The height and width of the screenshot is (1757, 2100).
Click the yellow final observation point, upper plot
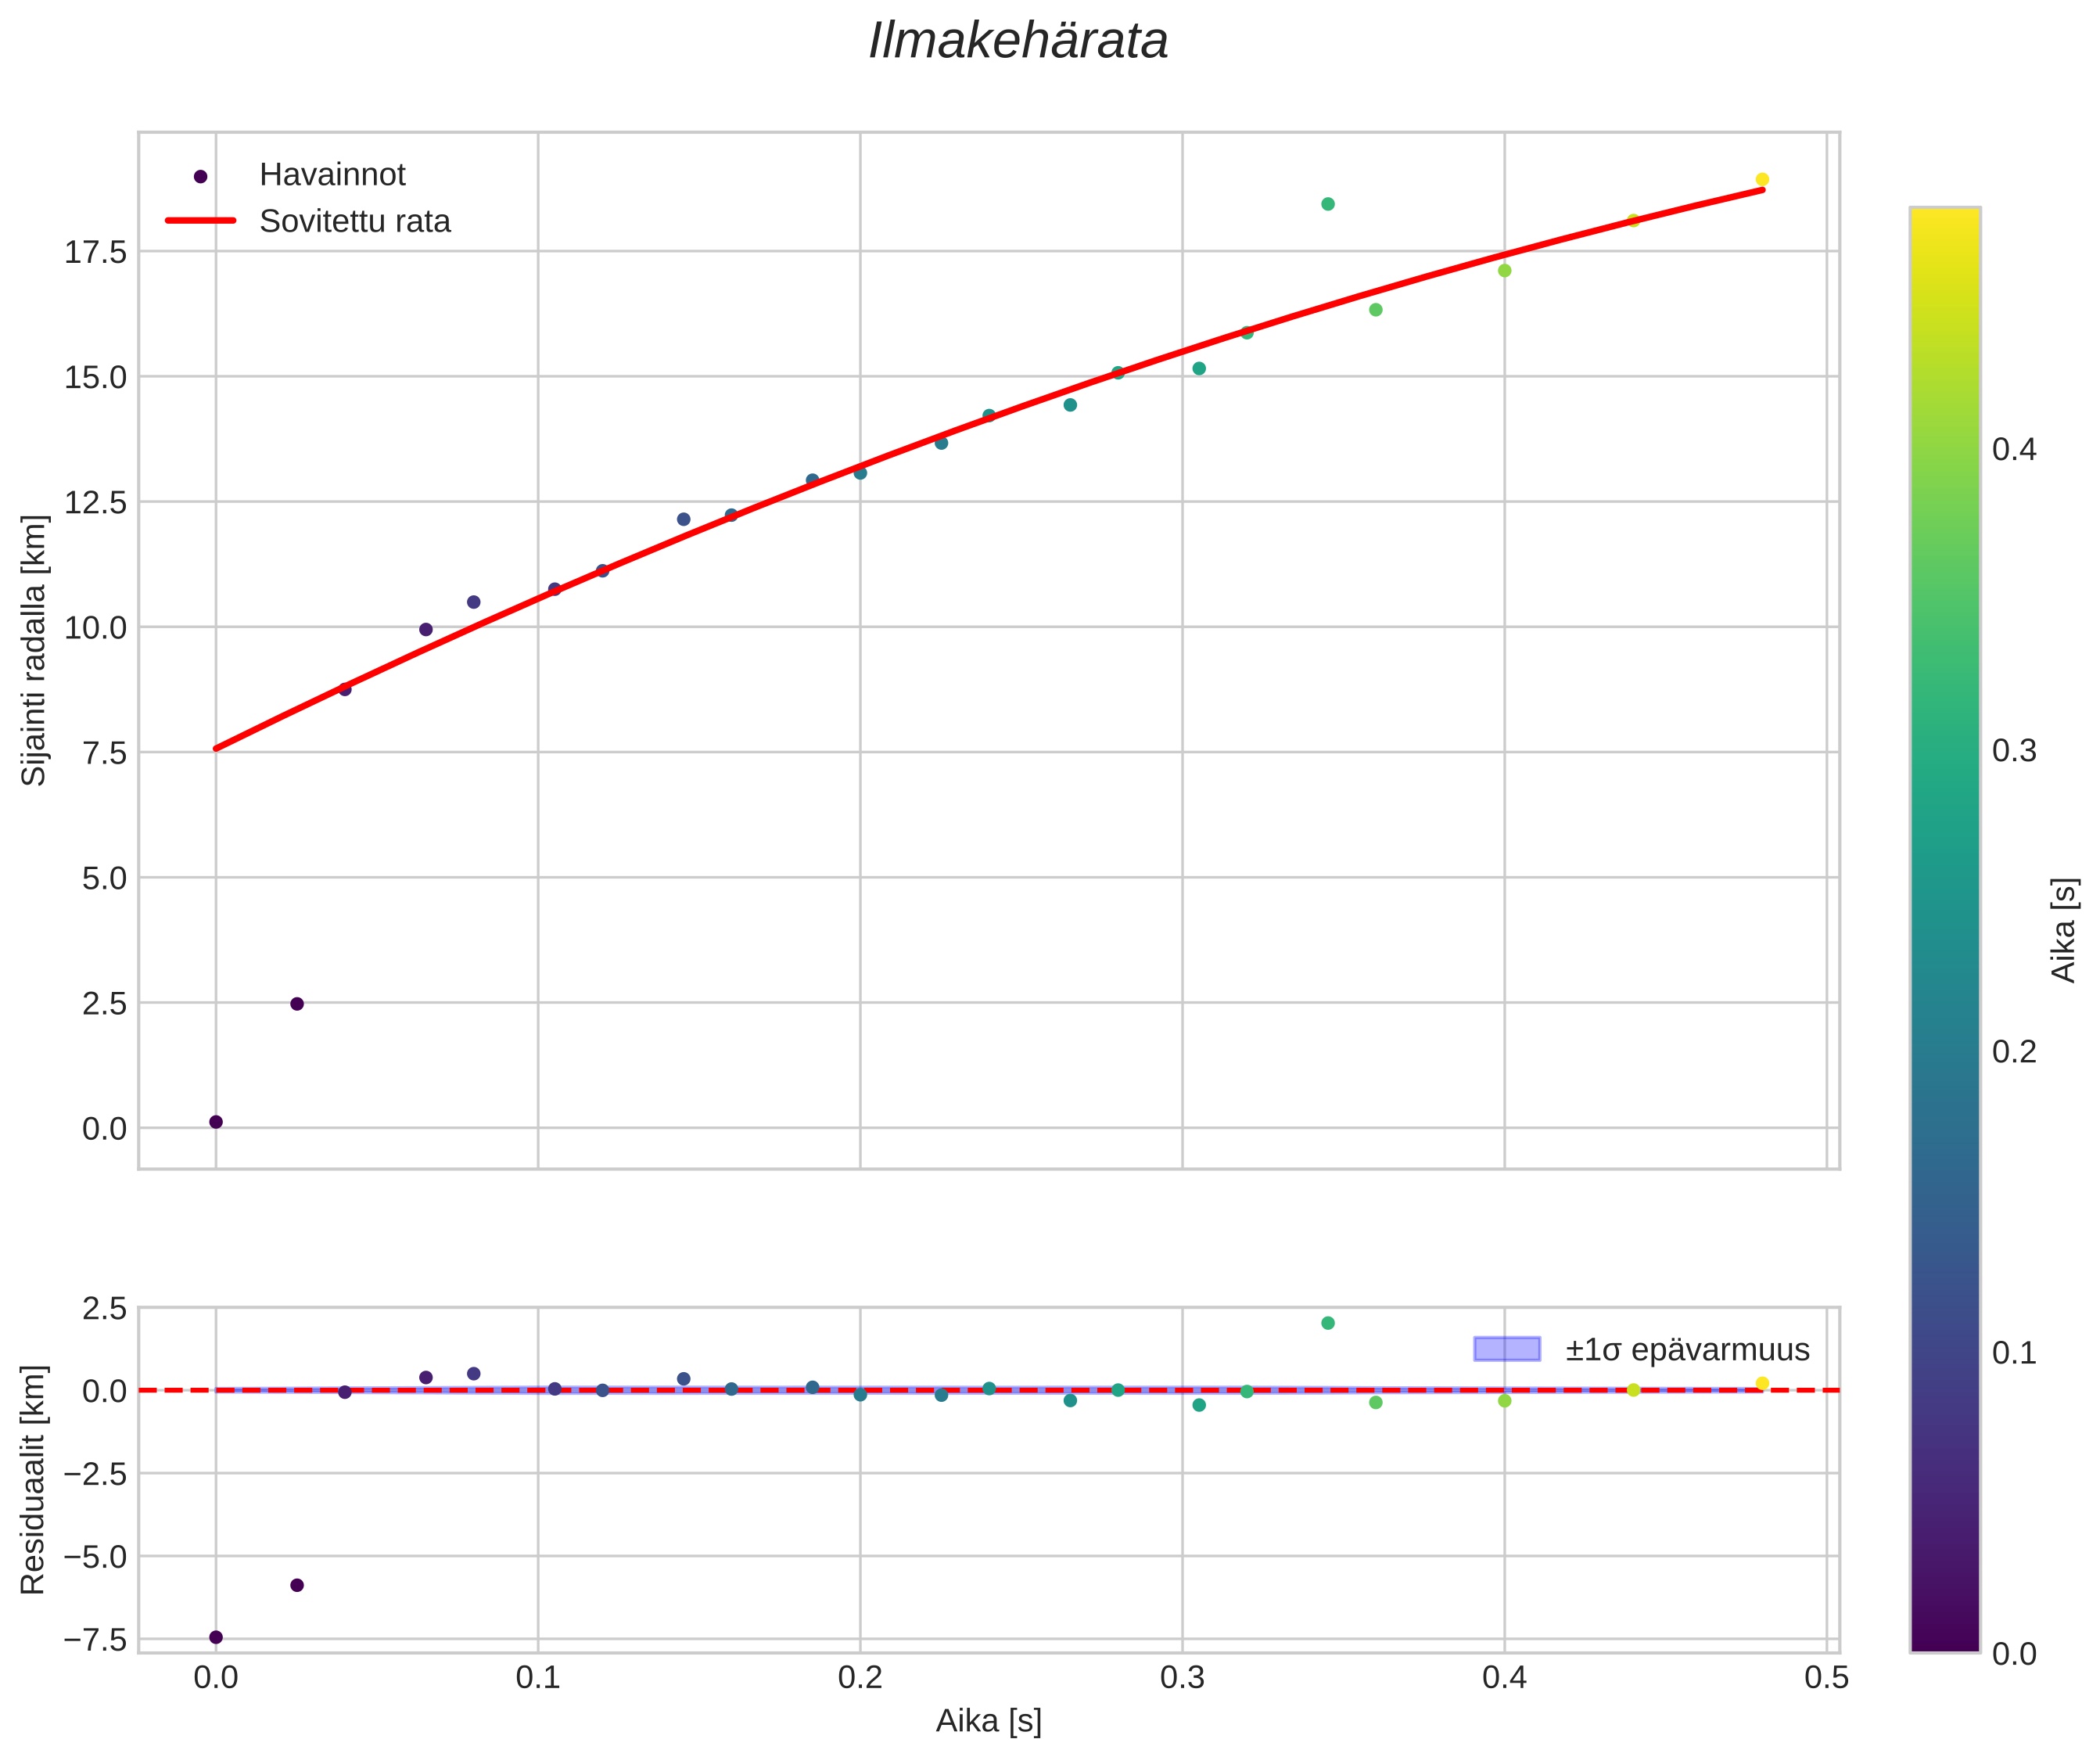click(1762, 180)
